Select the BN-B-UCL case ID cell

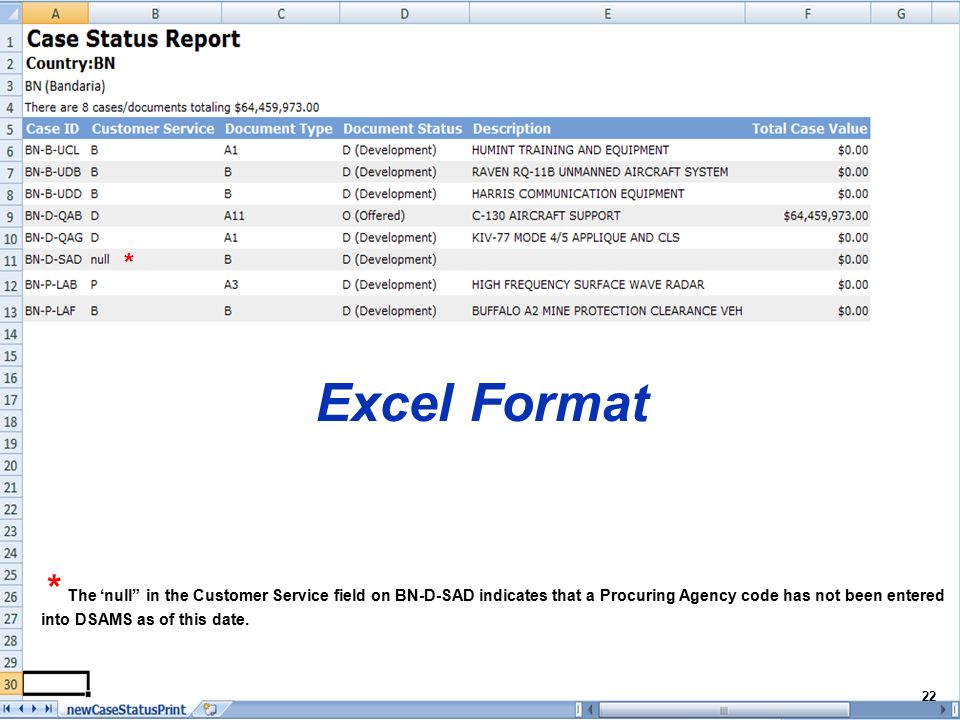coord(55,150)
